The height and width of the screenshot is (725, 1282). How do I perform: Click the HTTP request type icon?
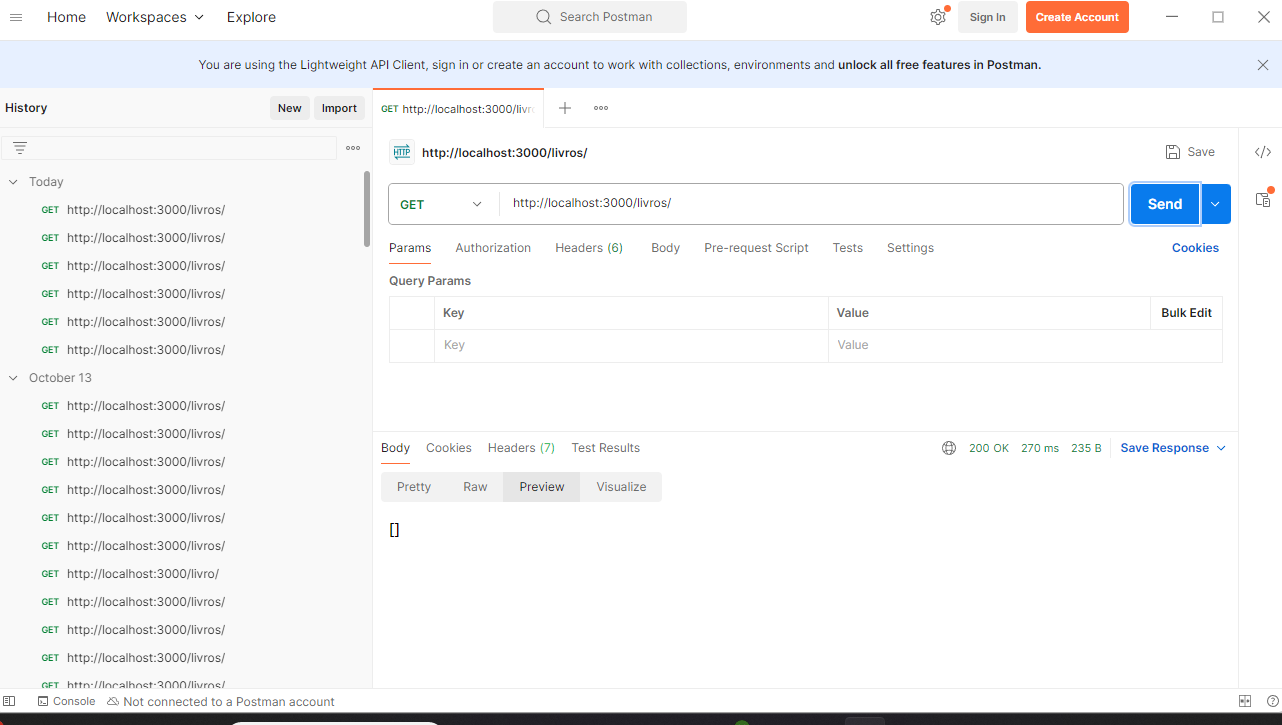pos(402,152)
